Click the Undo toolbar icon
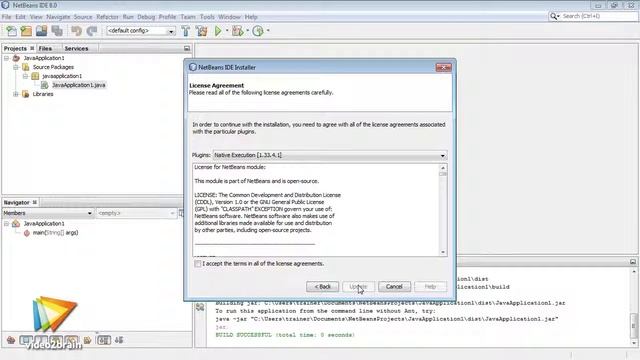The height and width of the screenshot is (360, 640). pyautogui.click(x=76, y=31)
